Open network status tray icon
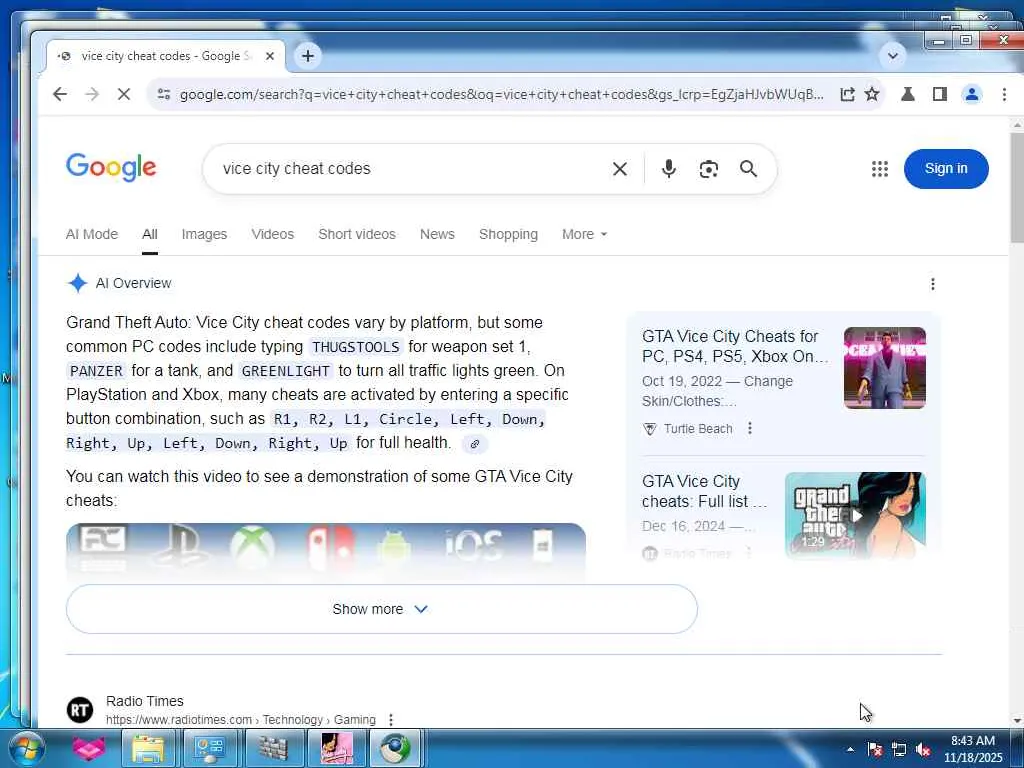1024x768 pixels. click(899, 749)
